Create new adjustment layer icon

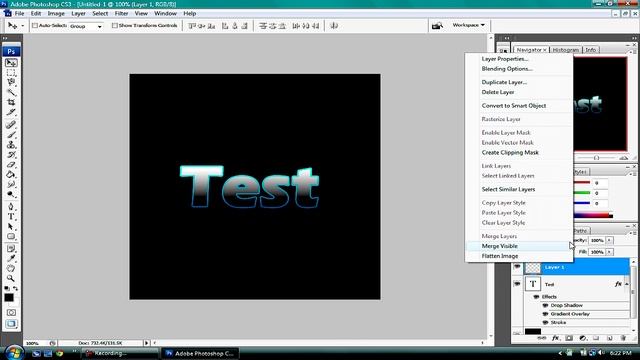point(583,338)
